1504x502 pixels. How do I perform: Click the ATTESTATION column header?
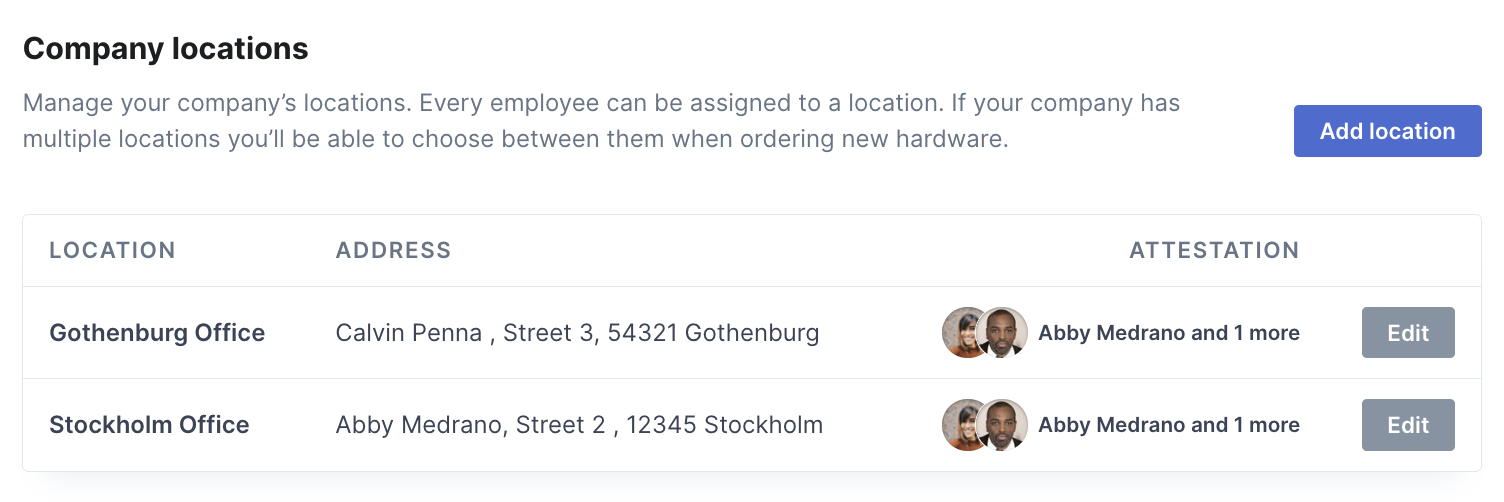click(1214, 250)
